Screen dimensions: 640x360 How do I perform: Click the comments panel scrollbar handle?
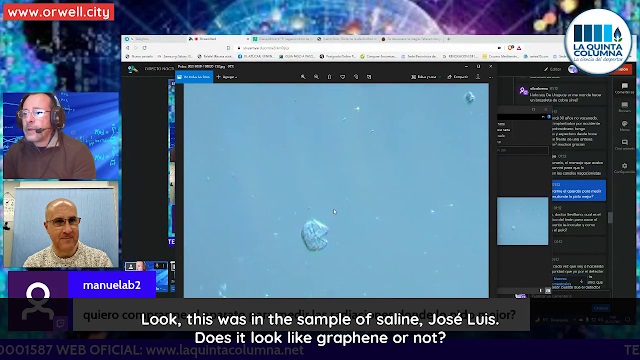pyautogui.click(x=610, y=218)
